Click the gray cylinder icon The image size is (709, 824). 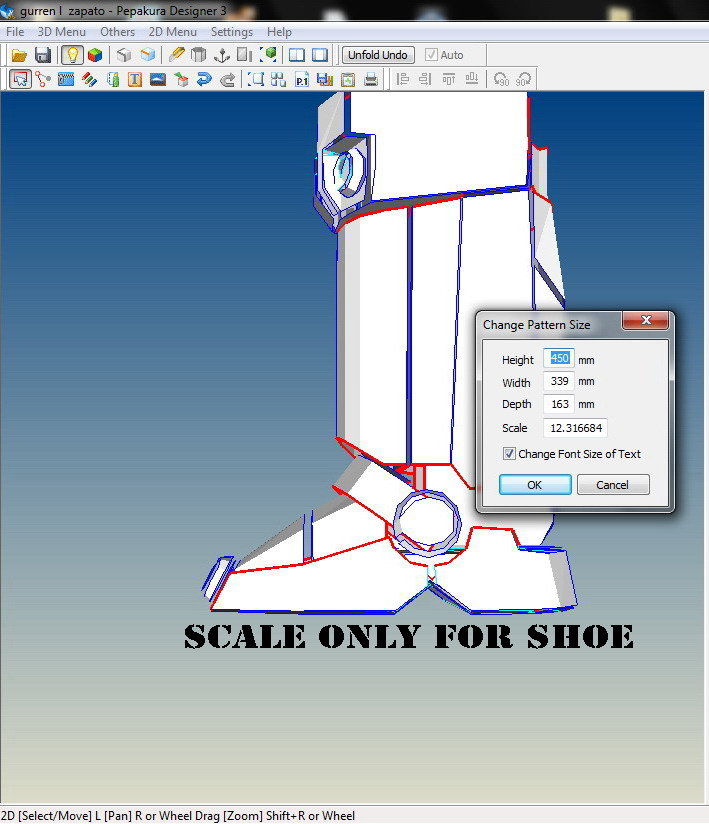(x=198, y=55)
